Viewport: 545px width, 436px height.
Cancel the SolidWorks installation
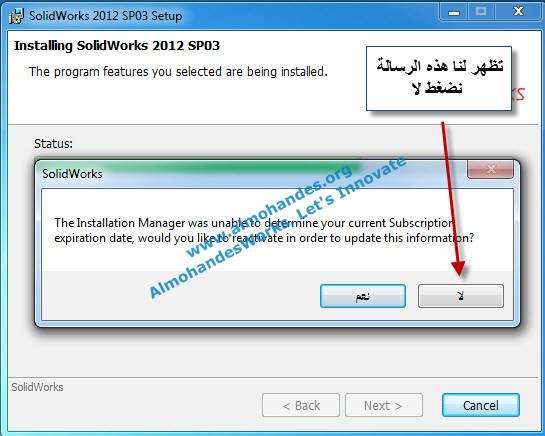point(481,405)
